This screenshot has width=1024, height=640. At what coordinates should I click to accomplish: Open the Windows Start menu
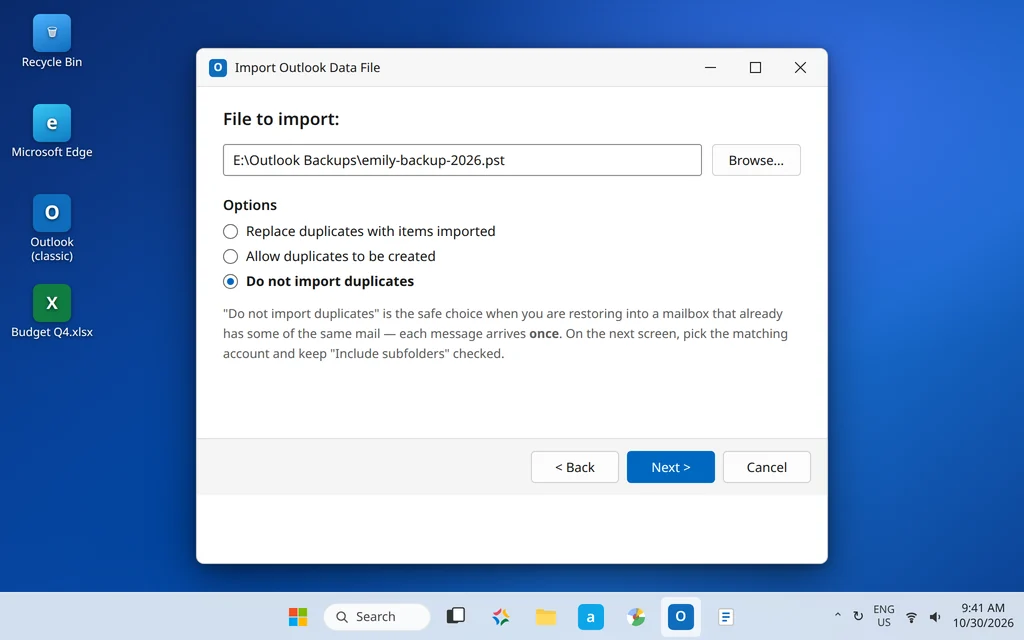[298, 616]
